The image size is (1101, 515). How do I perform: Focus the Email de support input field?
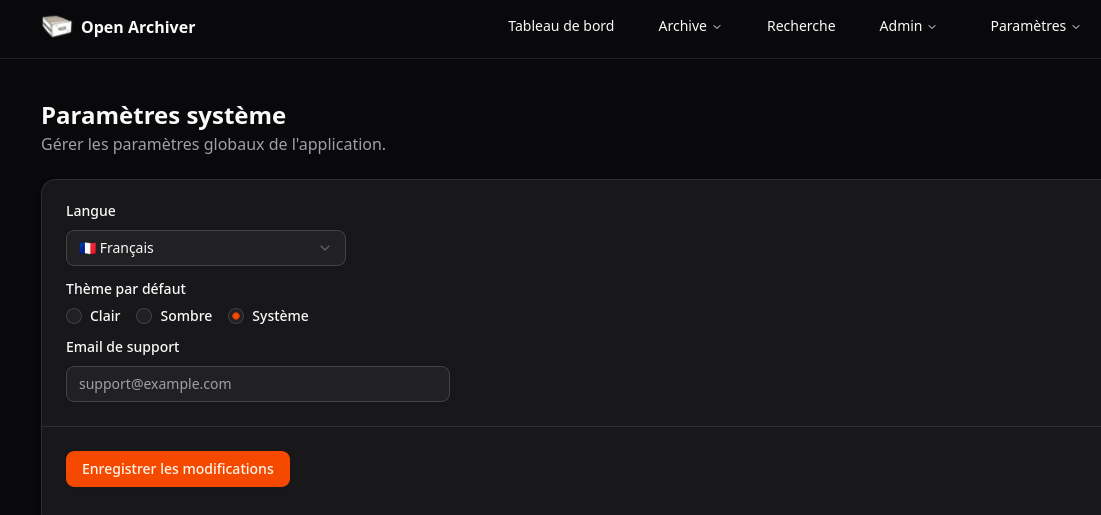click(x=257, y=384)
